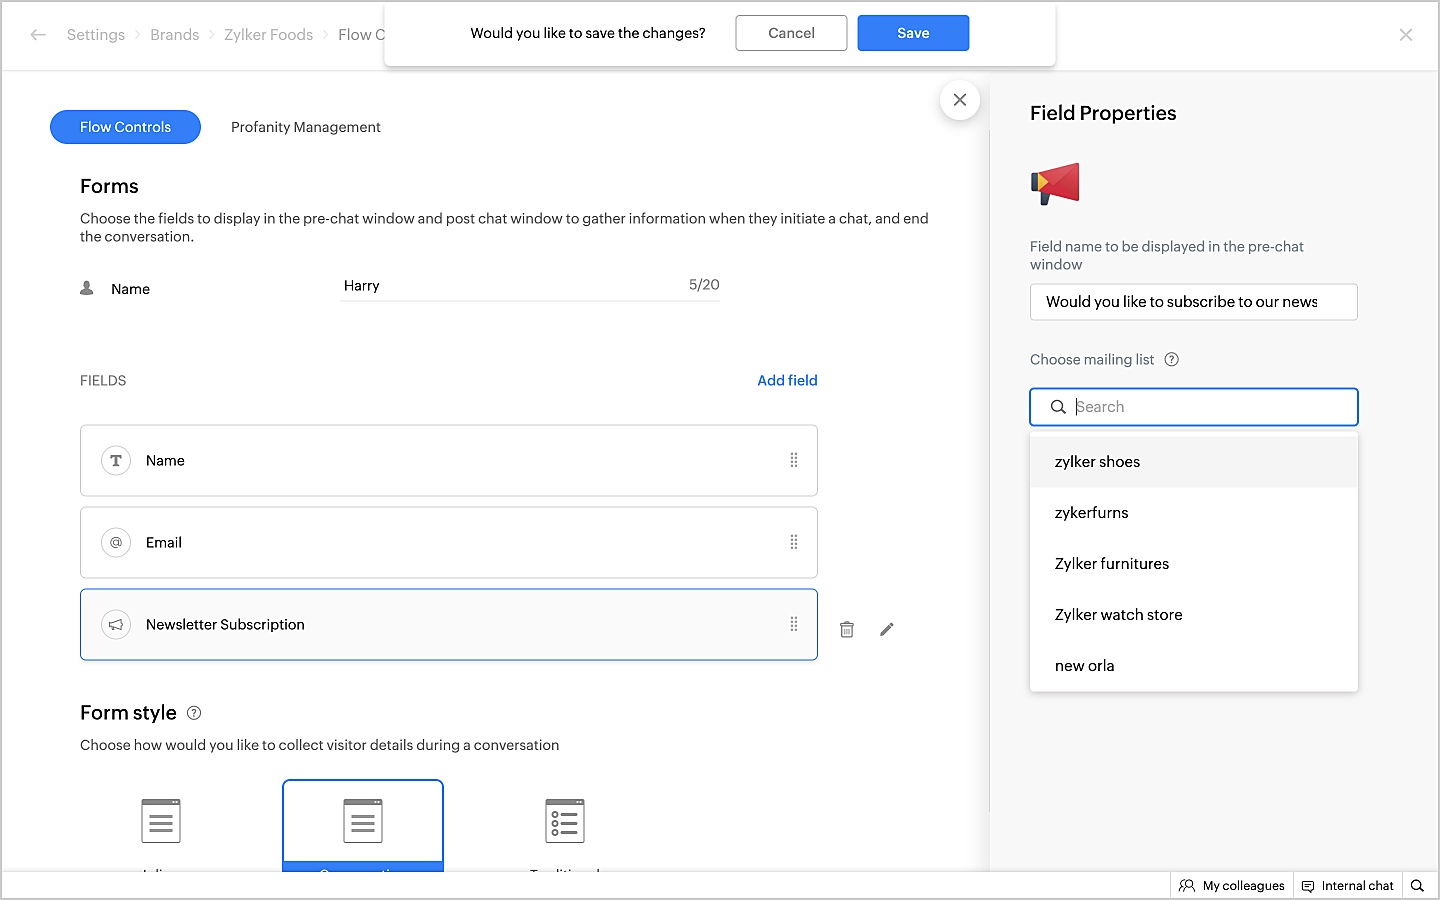Save the changes with Save button
1440x900 pixels.
pyautogui.click(x=913, y=33)
